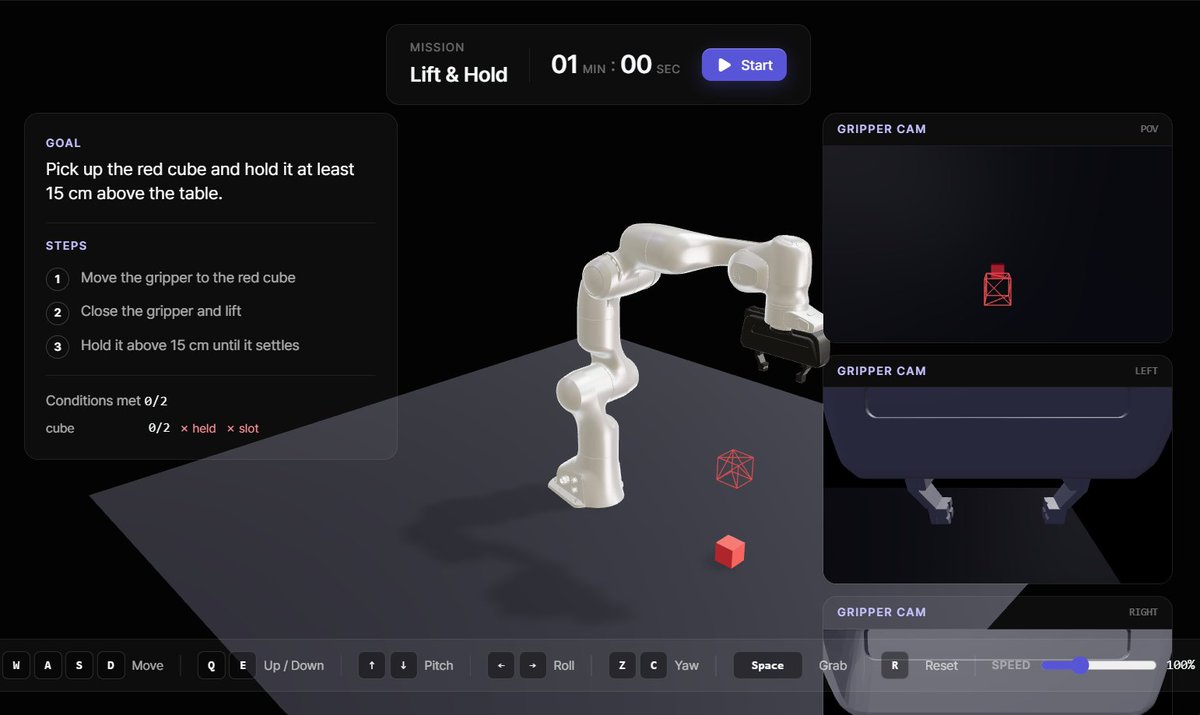Click the '× held' condition status
This screenshot has width=1200, height=715.
(x=198, y=428)
